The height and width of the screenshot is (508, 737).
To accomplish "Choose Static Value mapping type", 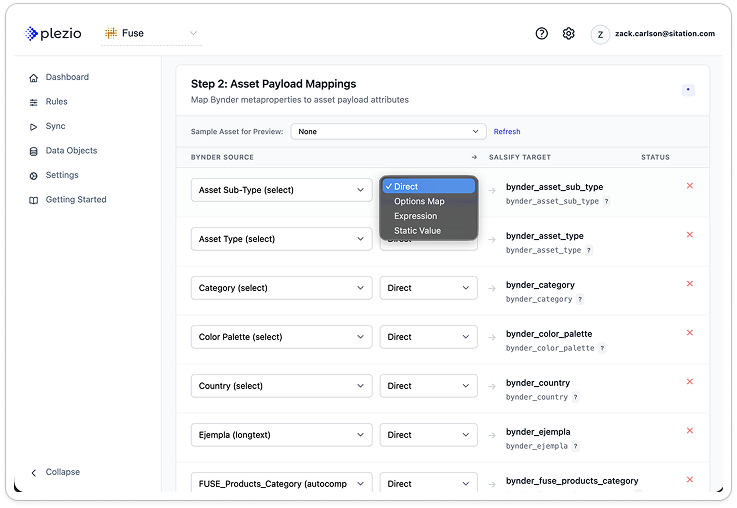I will point(417,230).
